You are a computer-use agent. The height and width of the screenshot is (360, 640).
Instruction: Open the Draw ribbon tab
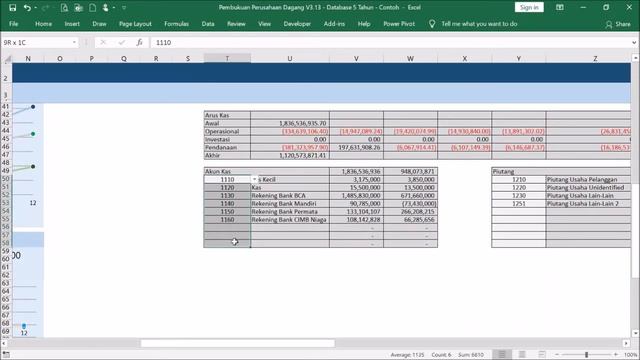99,24
